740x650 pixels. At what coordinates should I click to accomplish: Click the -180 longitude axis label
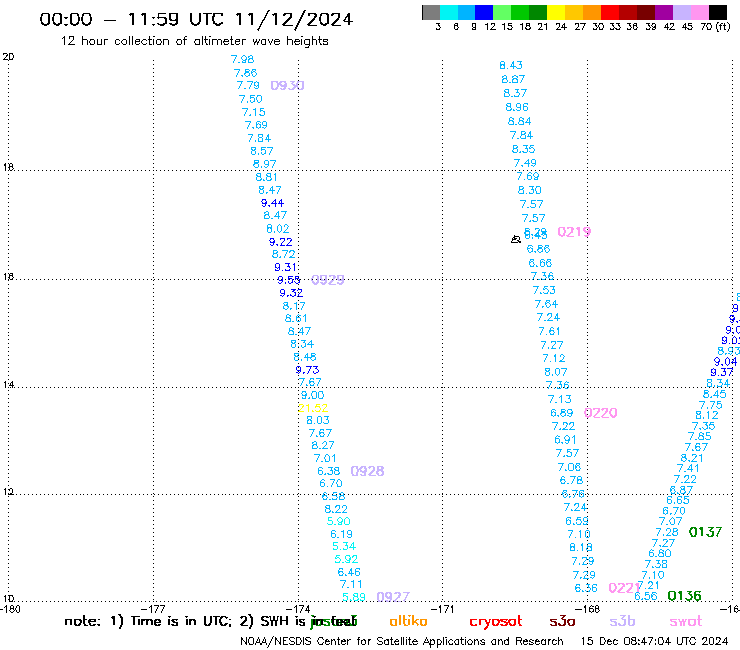pyautogui.click(x=10, y=609)
